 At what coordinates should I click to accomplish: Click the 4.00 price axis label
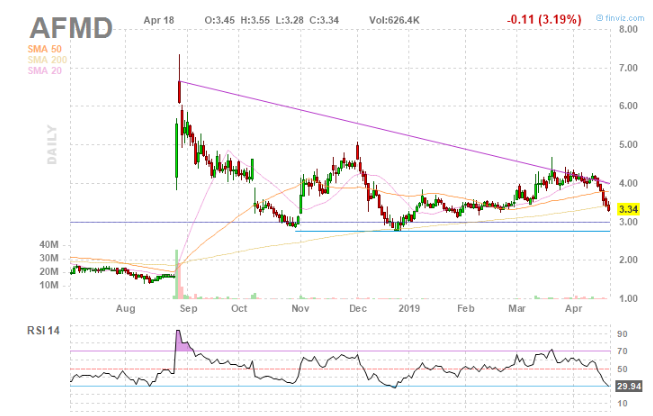pos(628,183)
